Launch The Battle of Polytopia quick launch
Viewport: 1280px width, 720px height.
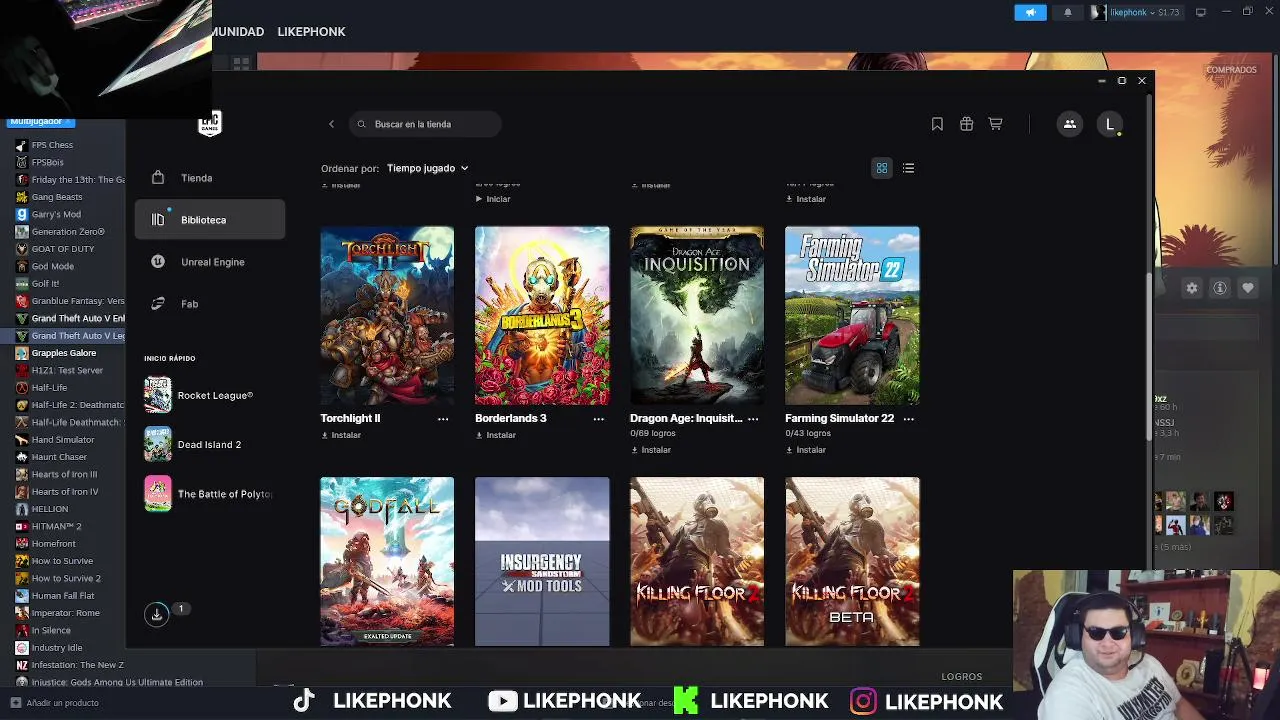[x=208, y=493]
